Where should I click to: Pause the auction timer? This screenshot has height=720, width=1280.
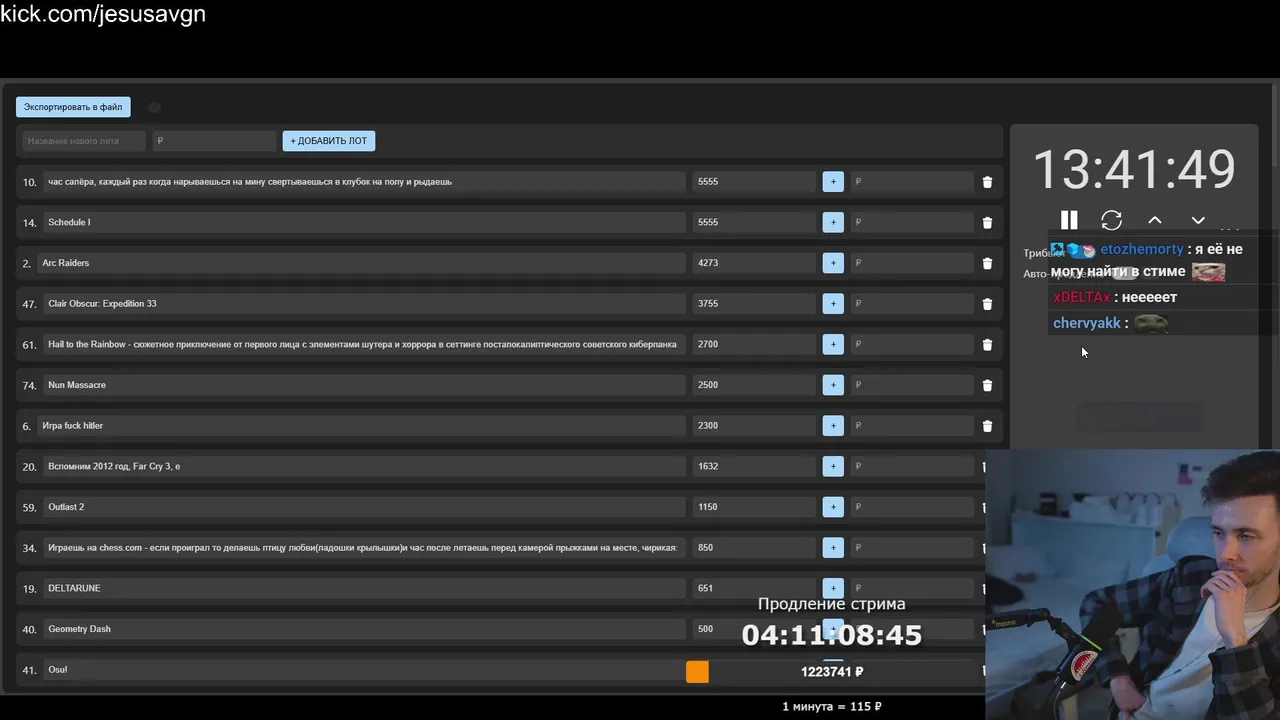[1069, 220]
